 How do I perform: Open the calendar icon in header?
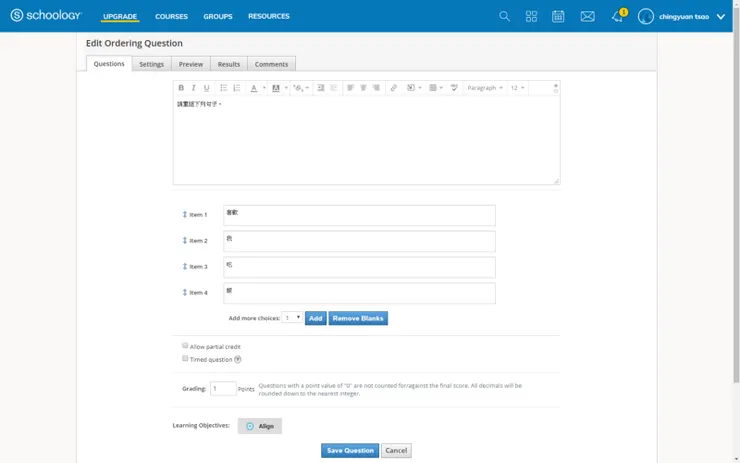coord(558,17)
